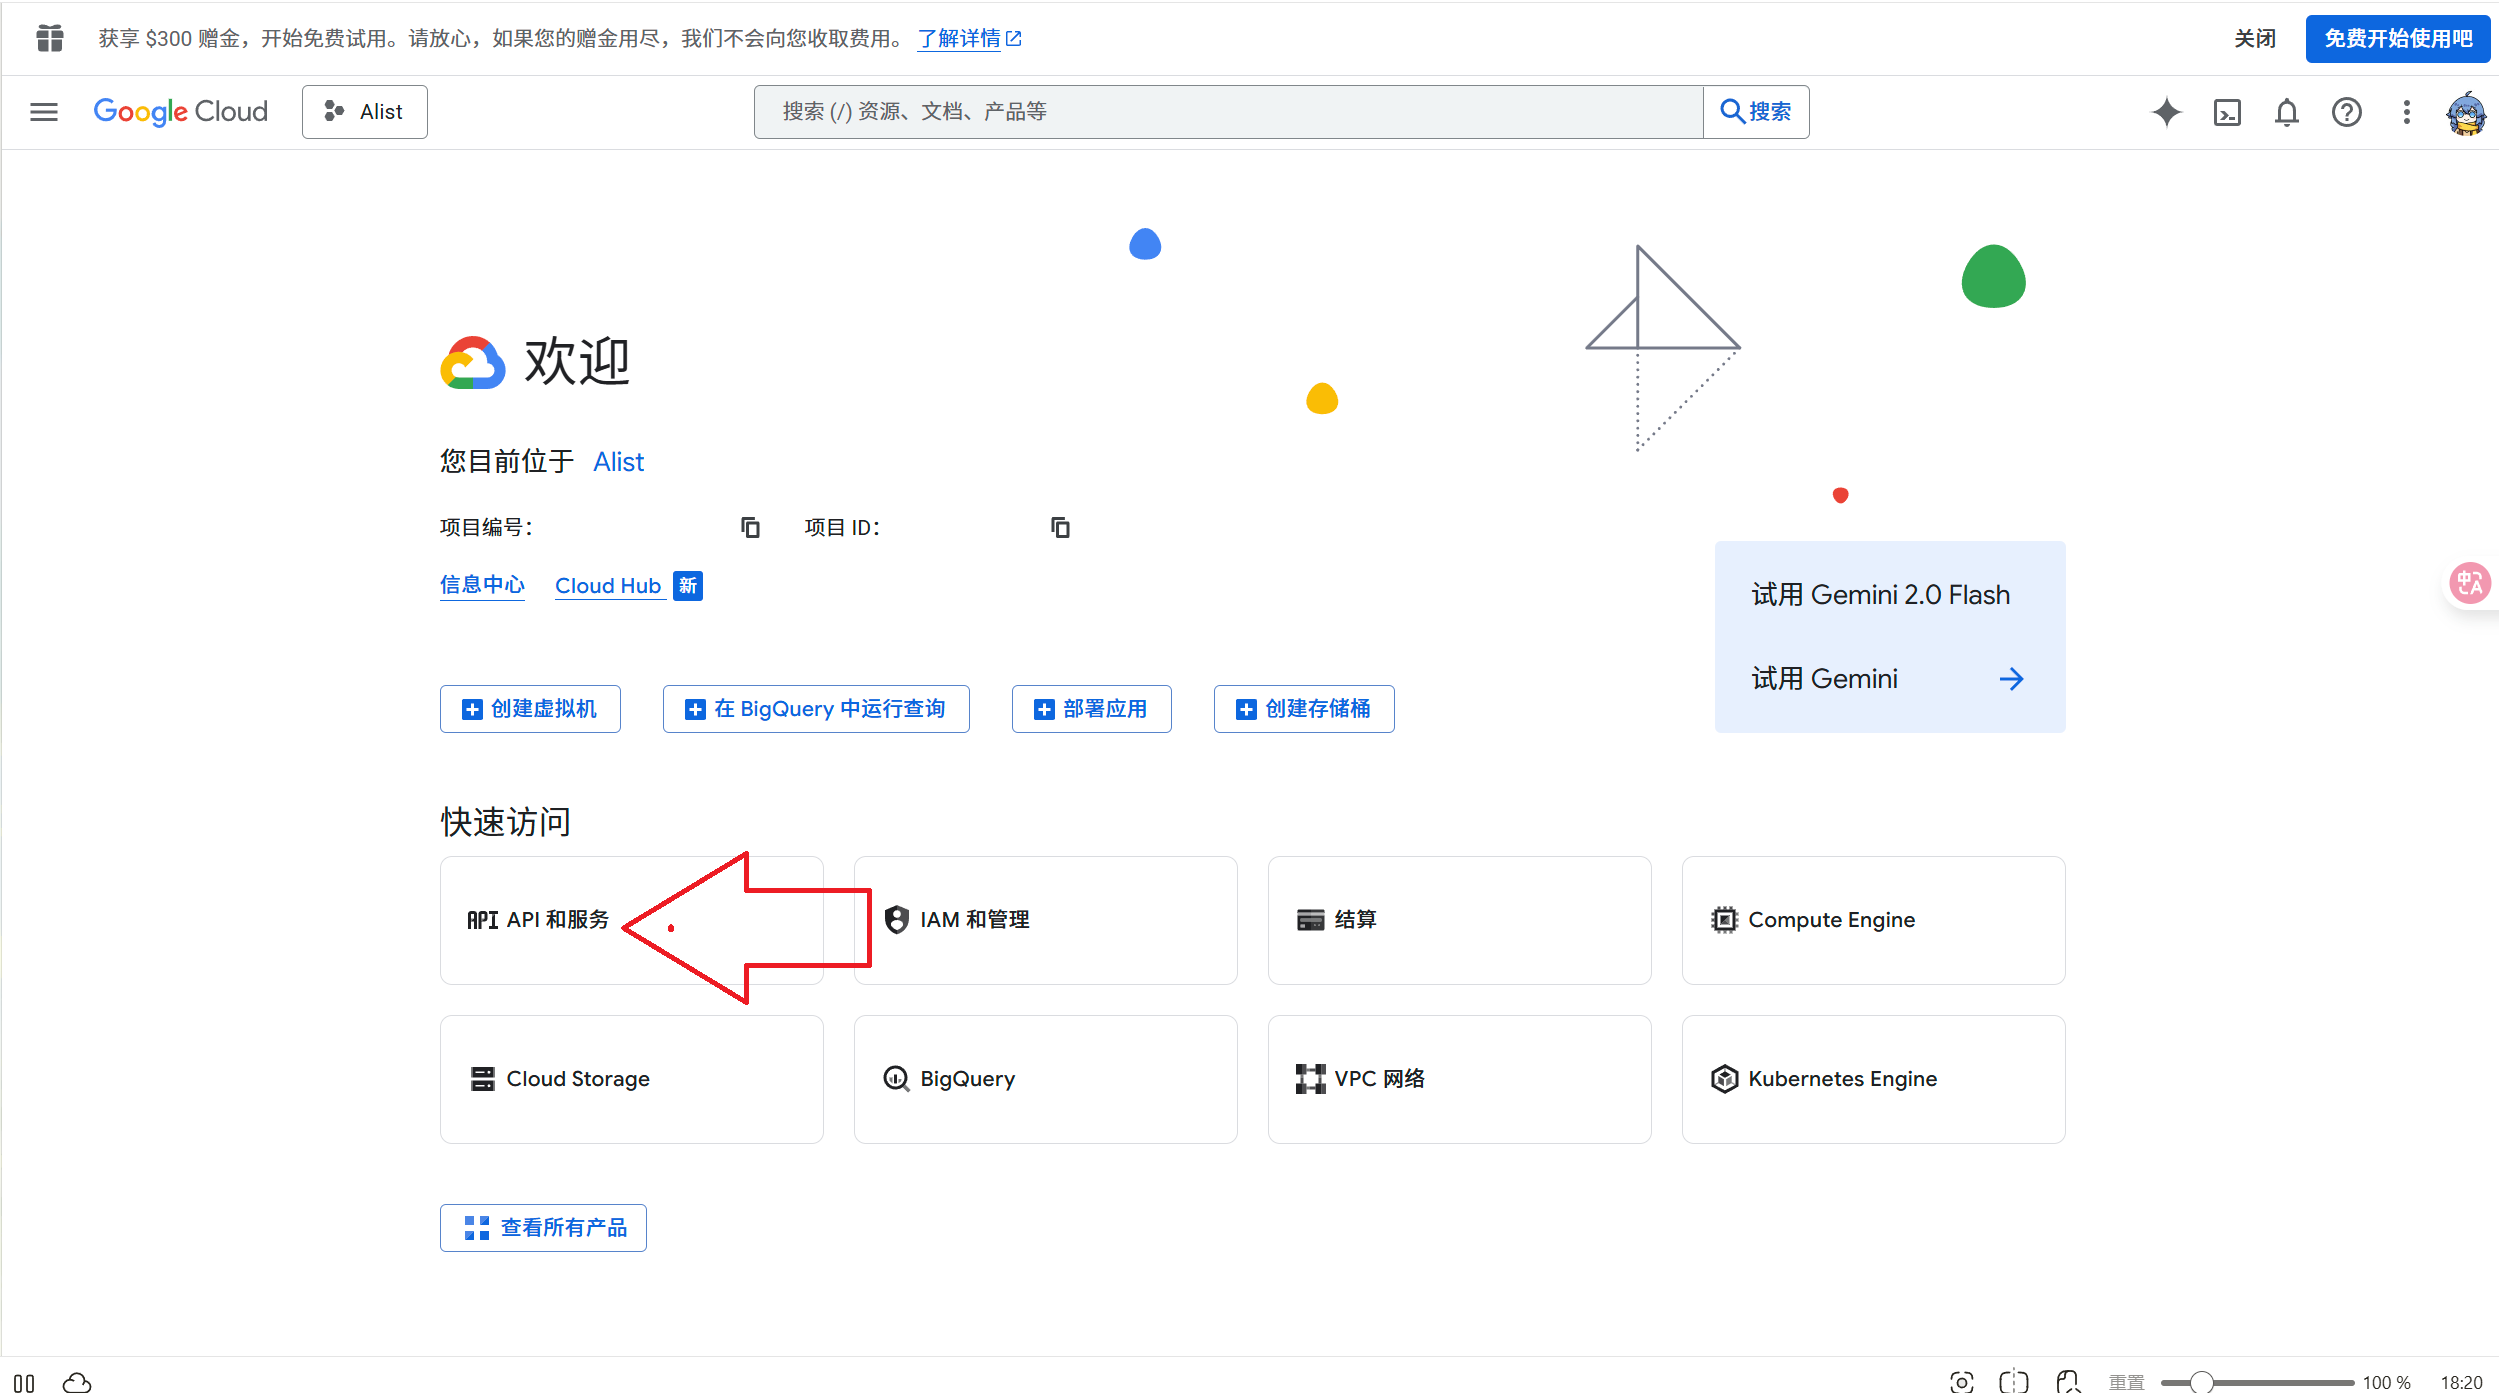Copy the project ID

1060,527
